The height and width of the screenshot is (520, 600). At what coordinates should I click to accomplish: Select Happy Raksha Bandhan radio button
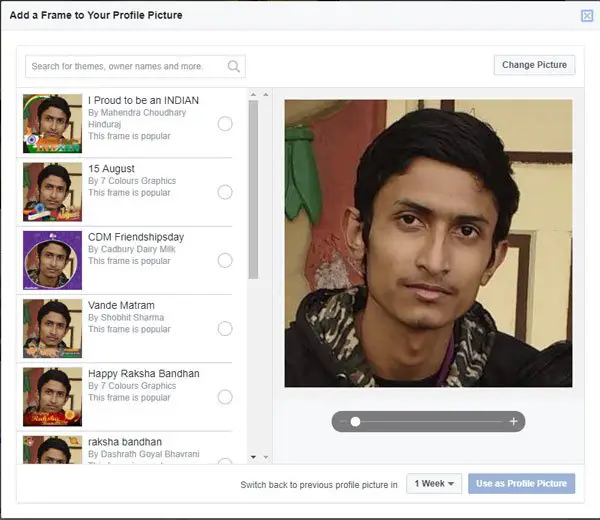coord(225,397)
